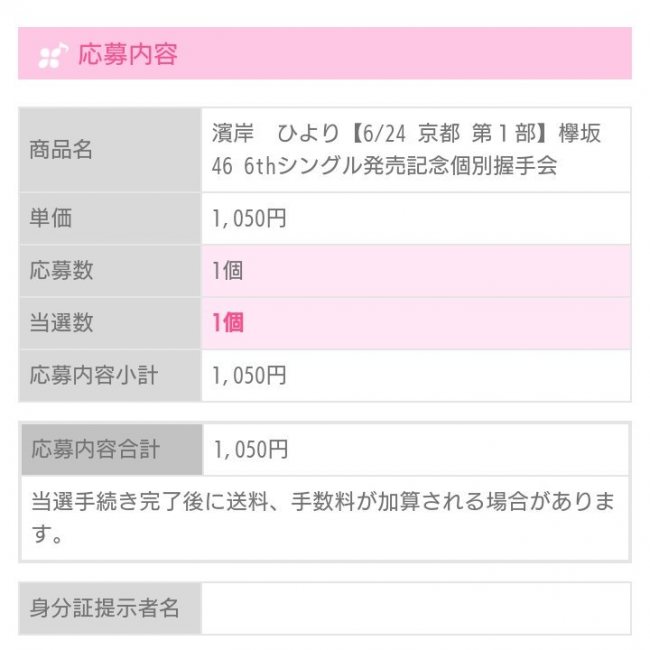Click the 身分証提示者名 label cell
Image resolution: width=650 pixels, height=650 pixels.
(x=110, y=608)
